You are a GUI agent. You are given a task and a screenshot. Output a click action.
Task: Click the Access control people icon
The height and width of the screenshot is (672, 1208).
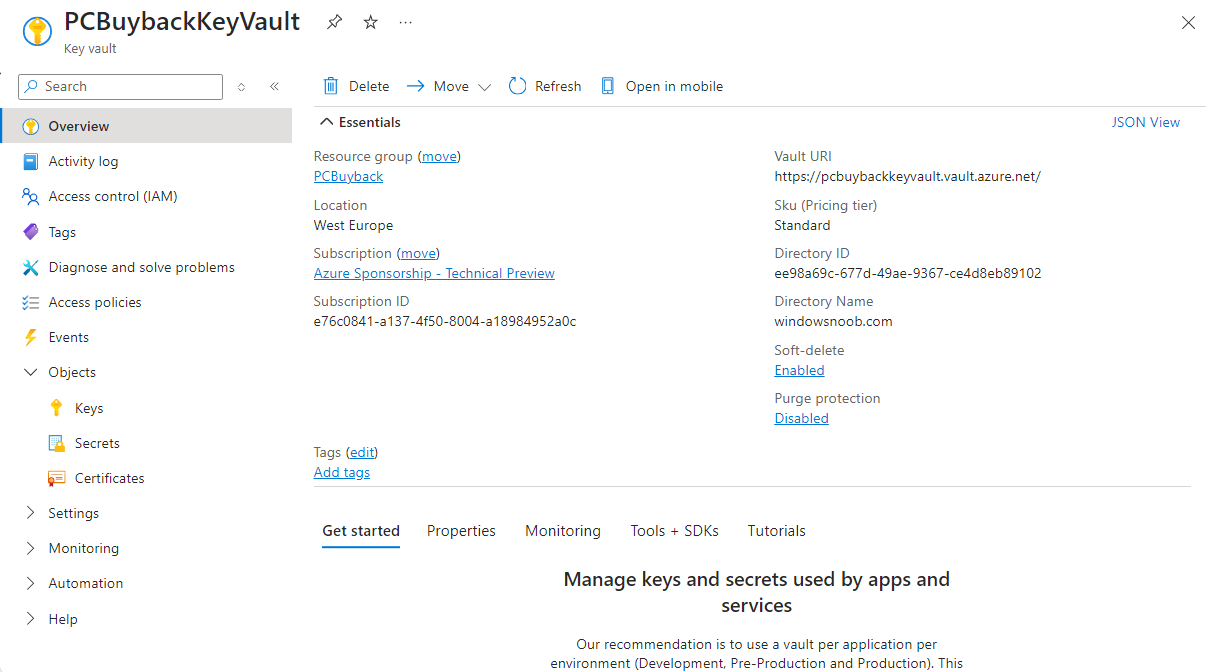pos(30,196)
